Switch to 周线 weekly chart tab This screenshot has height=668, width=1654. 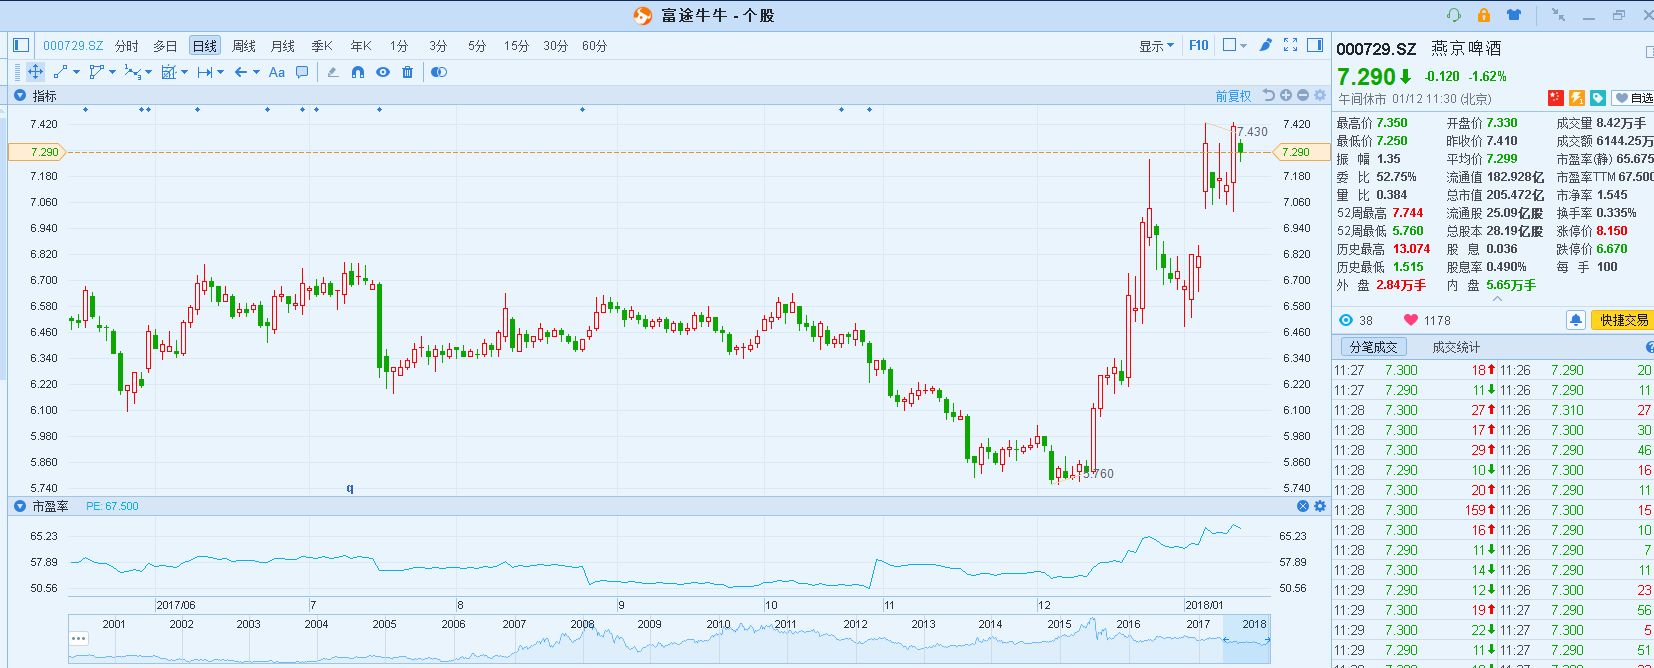point(244,46)
